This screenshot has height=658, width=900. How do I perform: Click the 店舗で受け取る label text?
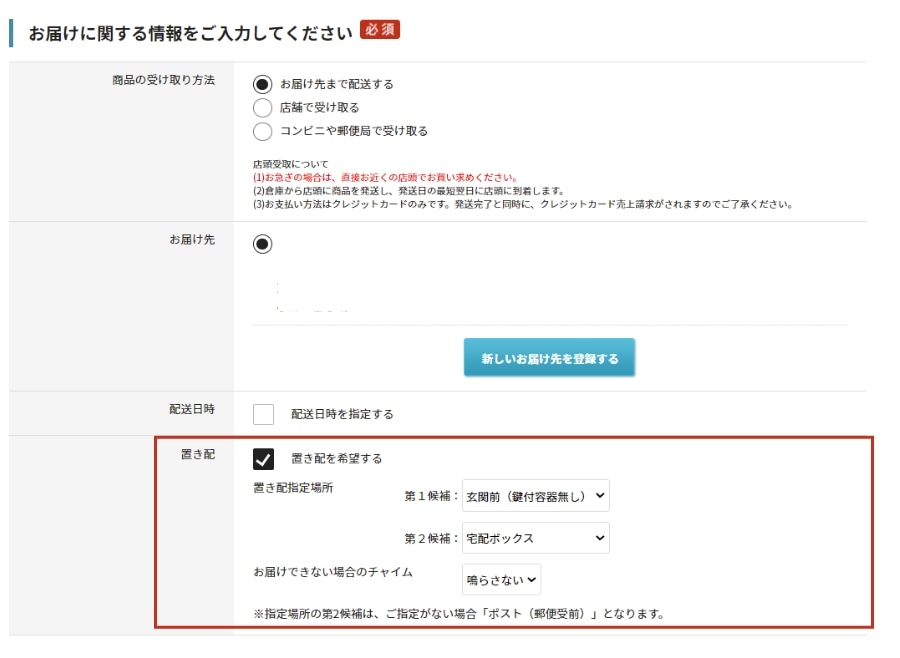319,108
